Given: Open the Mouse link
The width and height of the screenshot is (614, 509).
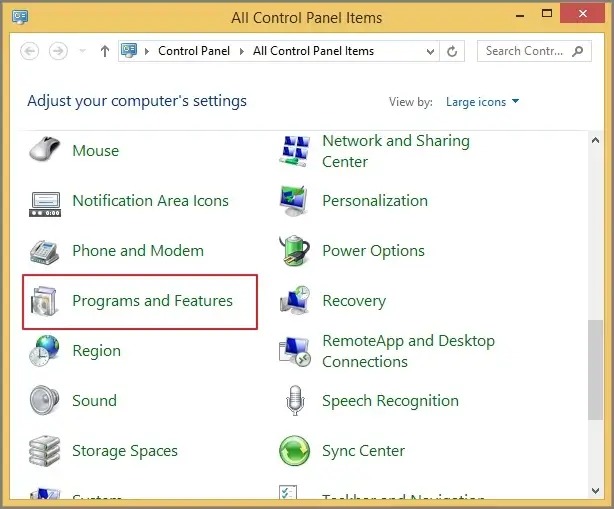Looking at the screenshot, I should click(96, 151).
